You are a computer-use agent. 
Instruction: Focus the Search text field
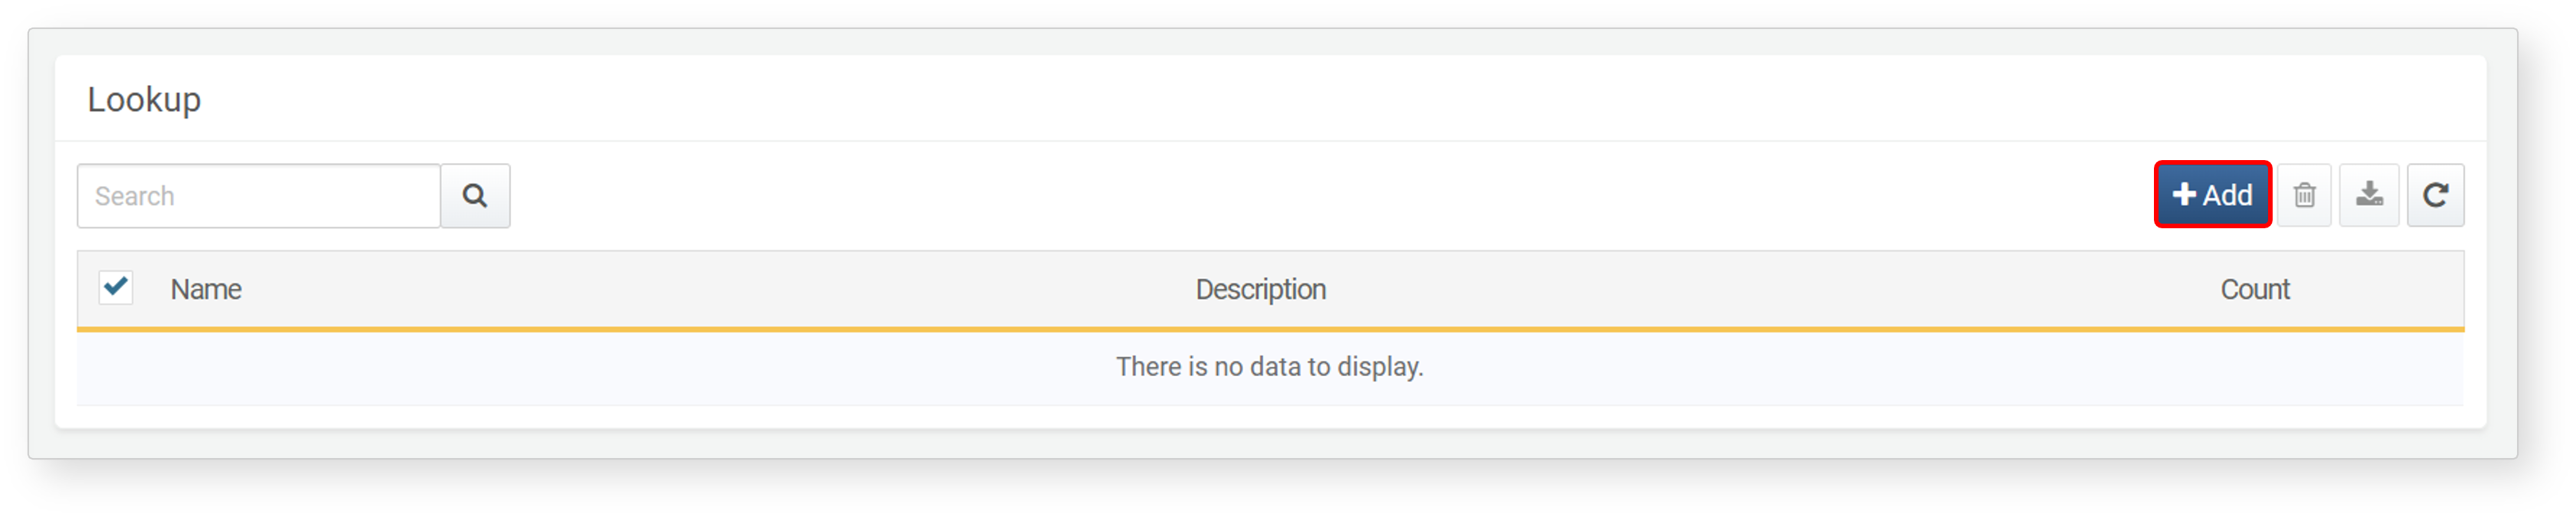coord(259,196)
